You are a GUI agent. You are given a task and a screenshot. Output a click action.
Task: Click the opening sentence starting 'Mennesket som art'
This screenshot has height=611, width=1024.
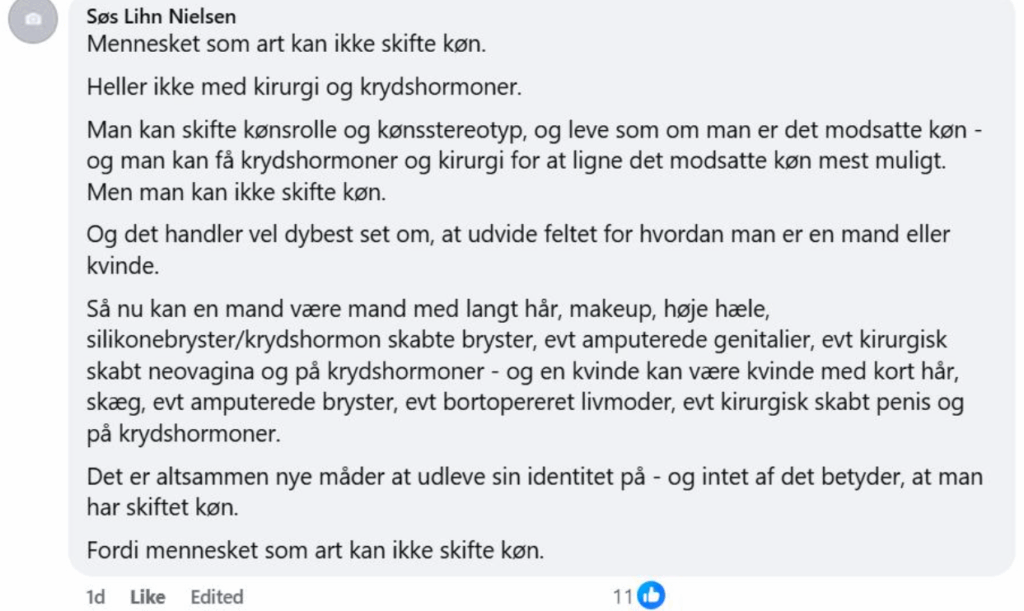coord(286,45)
